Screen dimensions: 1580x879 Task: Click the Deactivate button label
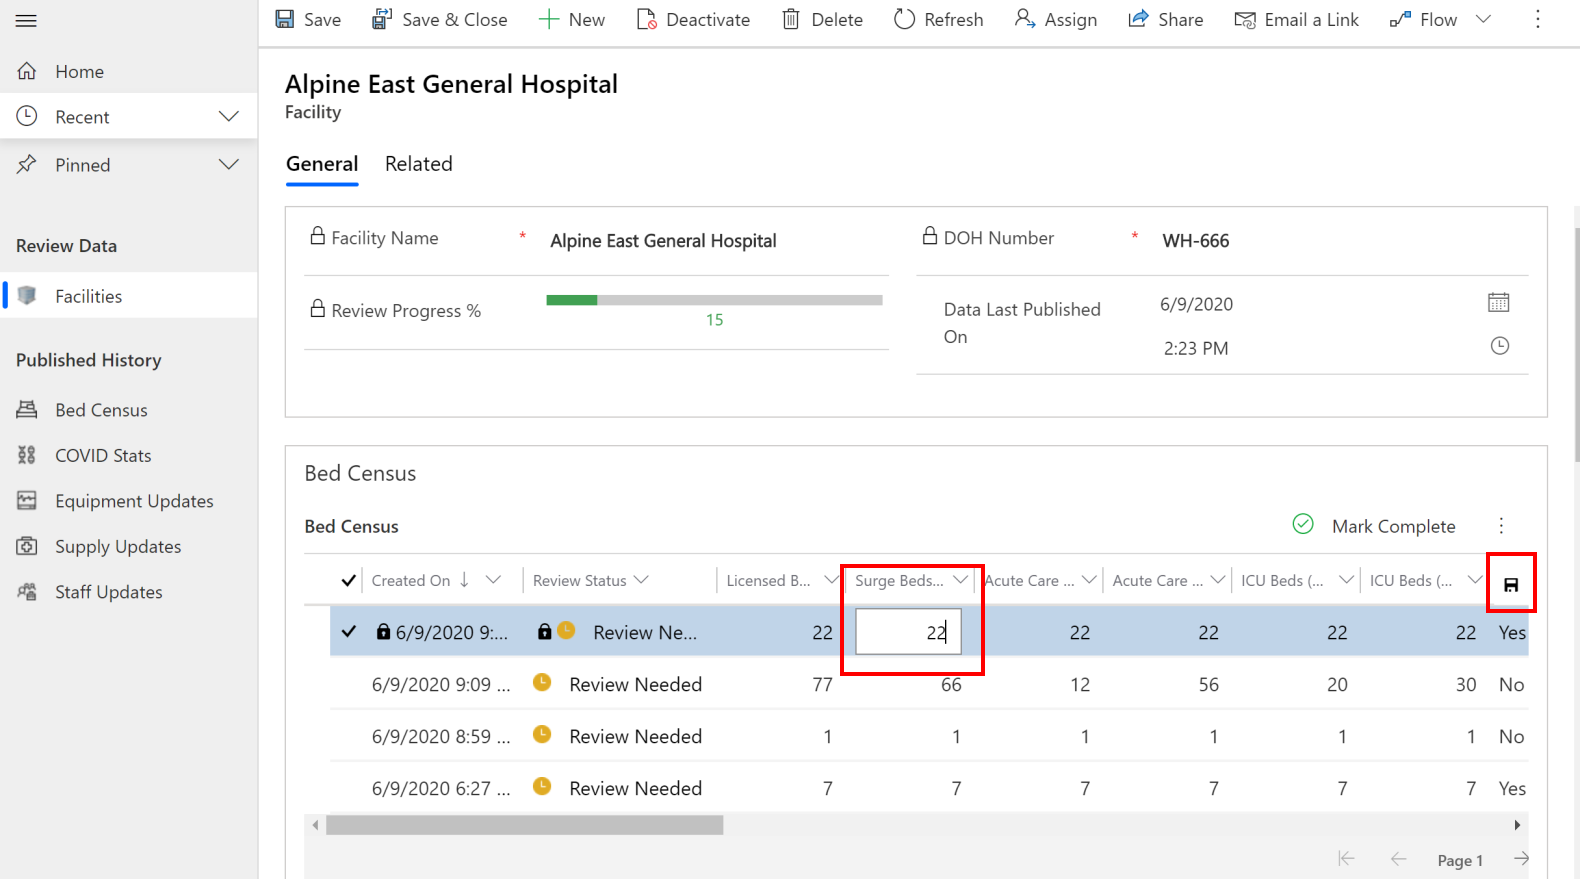click(x=708, y=20)
